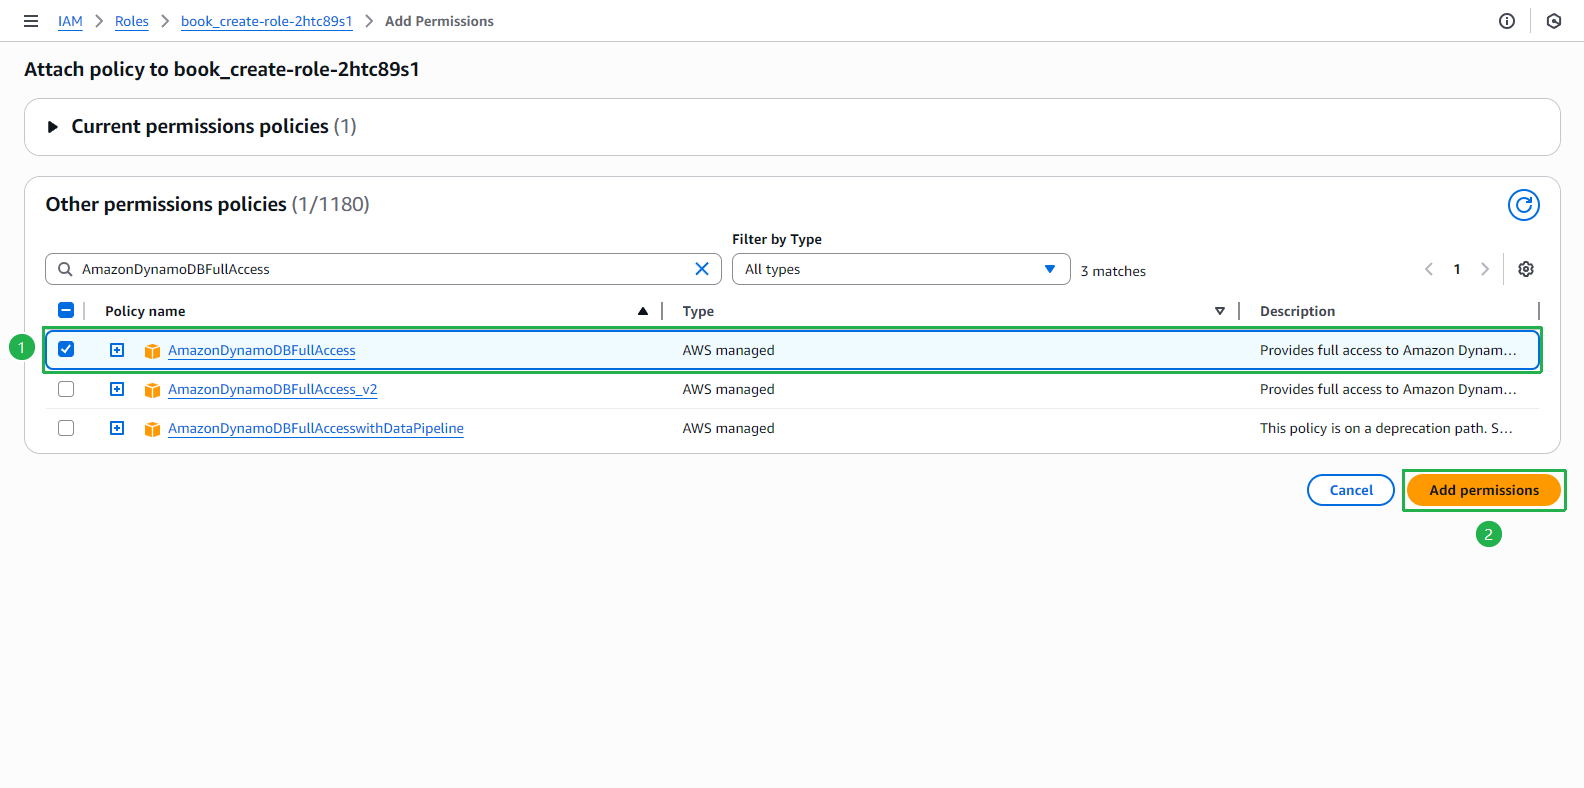1584x788 pixels.
Task: Click orange policy icon for AmazonDynamoDBFullAccess
Action: coord(152,351)
